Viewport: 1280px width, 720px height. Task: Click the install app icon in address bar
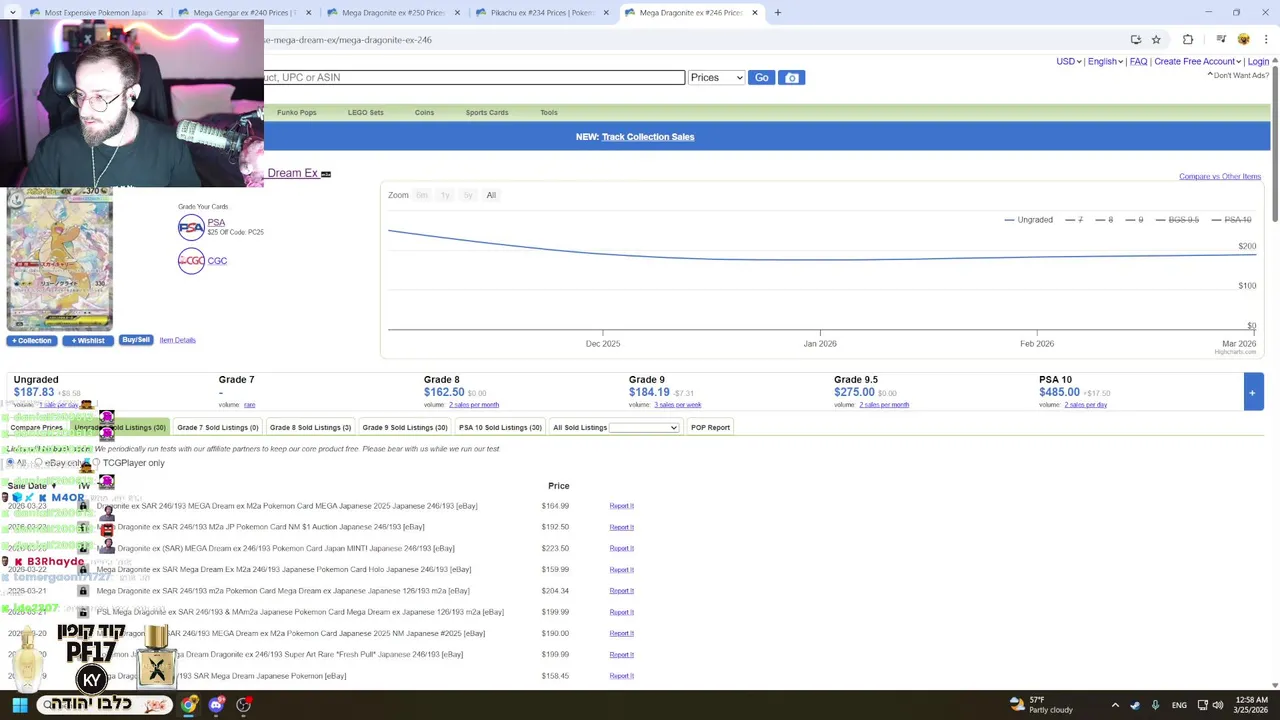pos(1136,39)
